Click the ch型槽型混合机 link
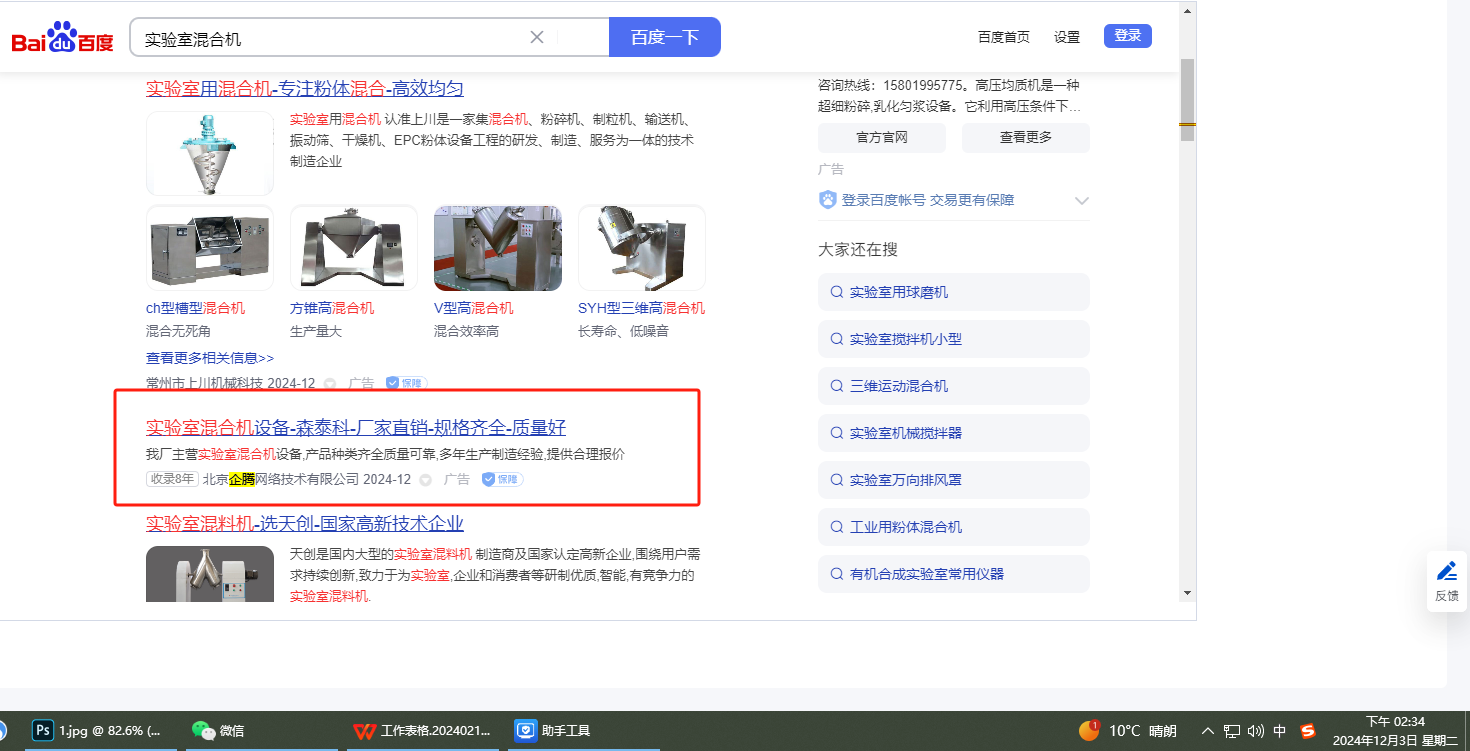Viewport: 1470px width, 751px height. click(196, 308)
